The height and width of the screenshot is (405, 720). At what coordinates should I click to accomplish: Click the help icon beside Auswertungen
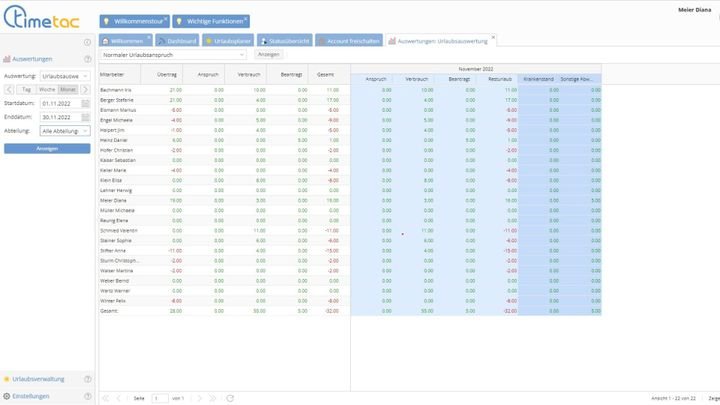[88, 59]
